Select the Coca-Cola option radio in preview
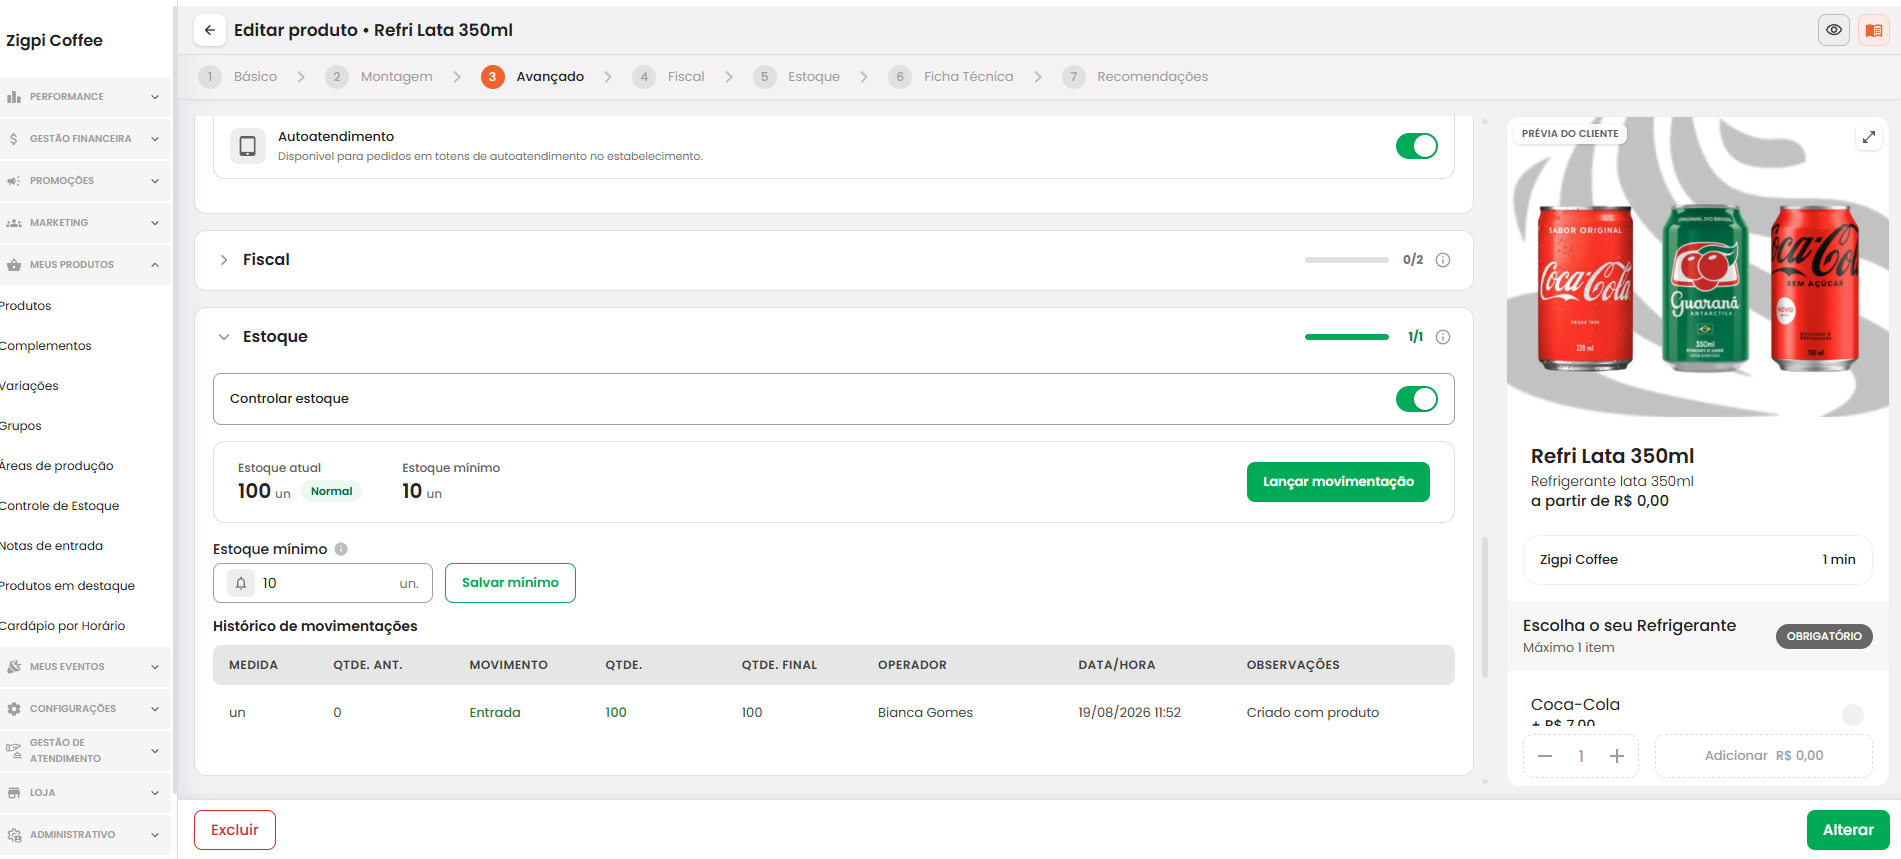The image size is (1901, 859). point(1853,714)
